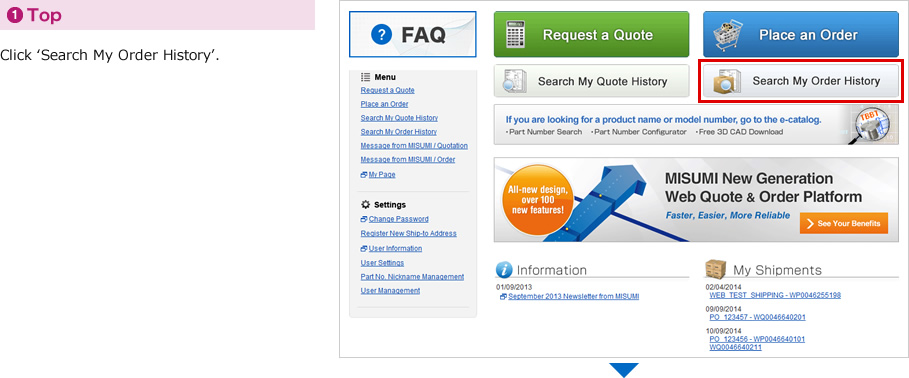Open Search My Order History button

[801, 81]
